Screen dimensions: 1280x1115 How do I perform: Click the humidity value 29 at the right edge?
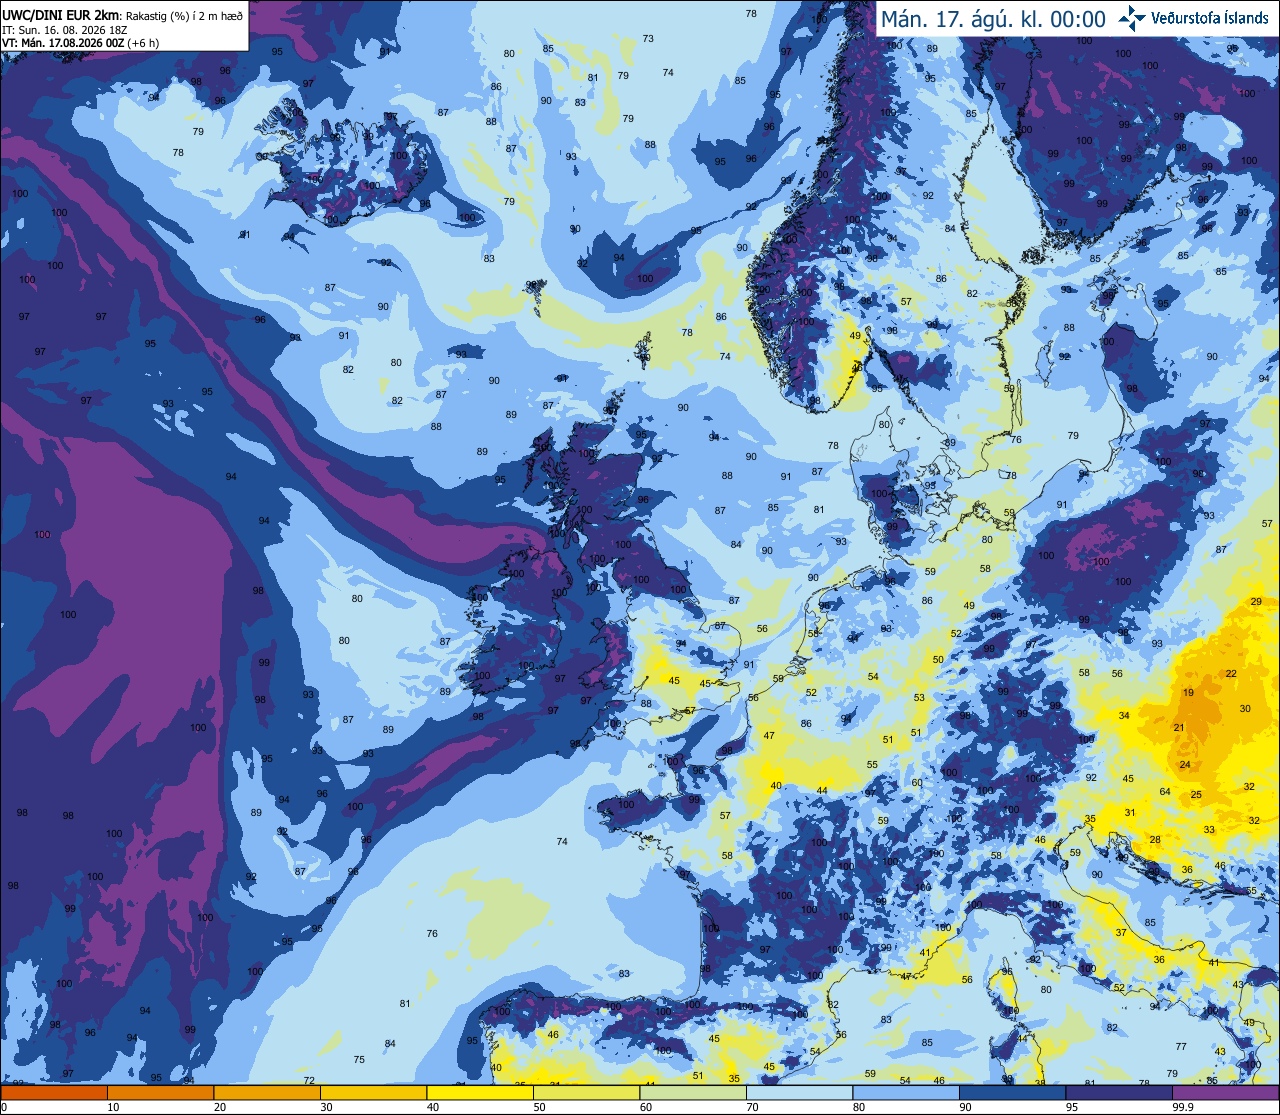pos(1256,601)
